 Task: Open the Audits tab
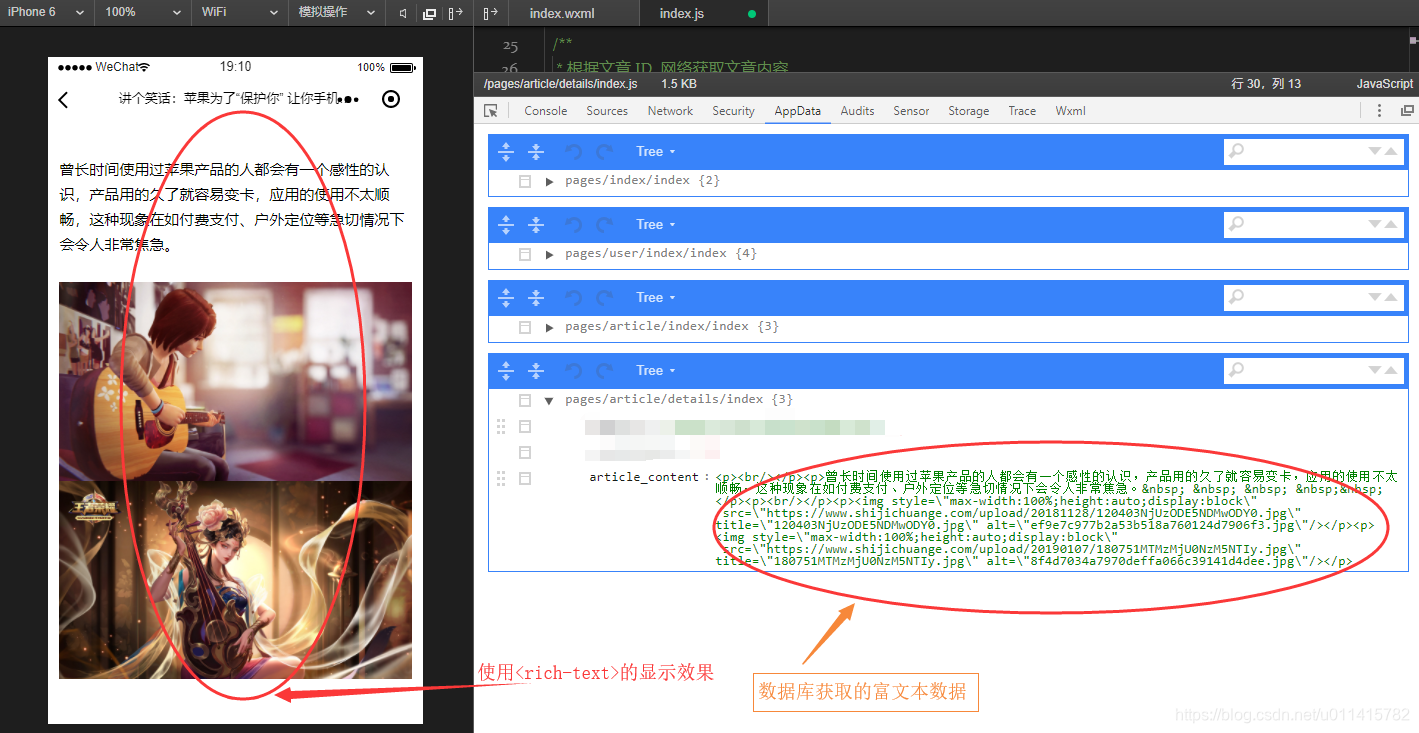click(x=857, y=111)
